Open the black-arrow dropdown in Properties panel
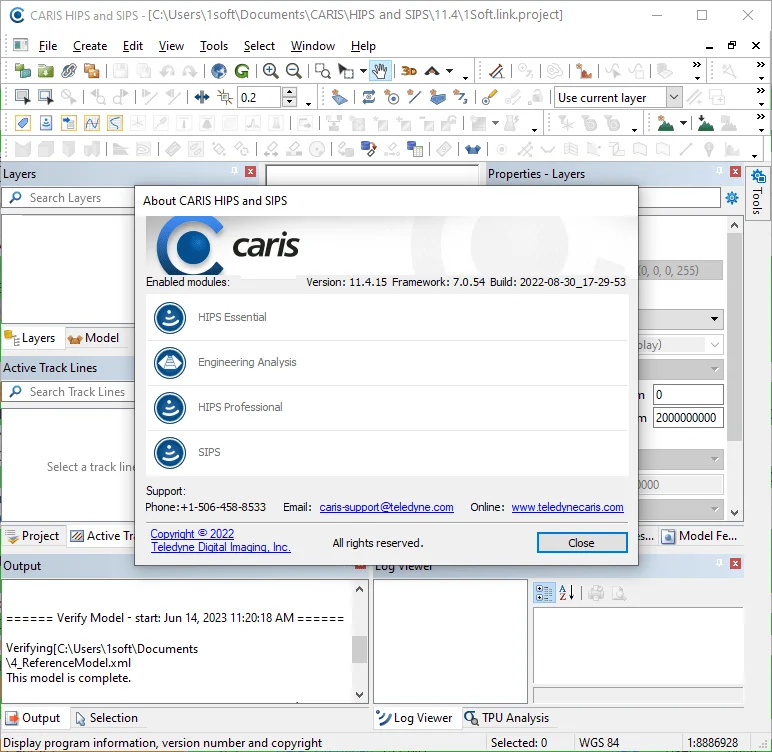772x752 pixels. pyautogui.click(x=714, y=319)
